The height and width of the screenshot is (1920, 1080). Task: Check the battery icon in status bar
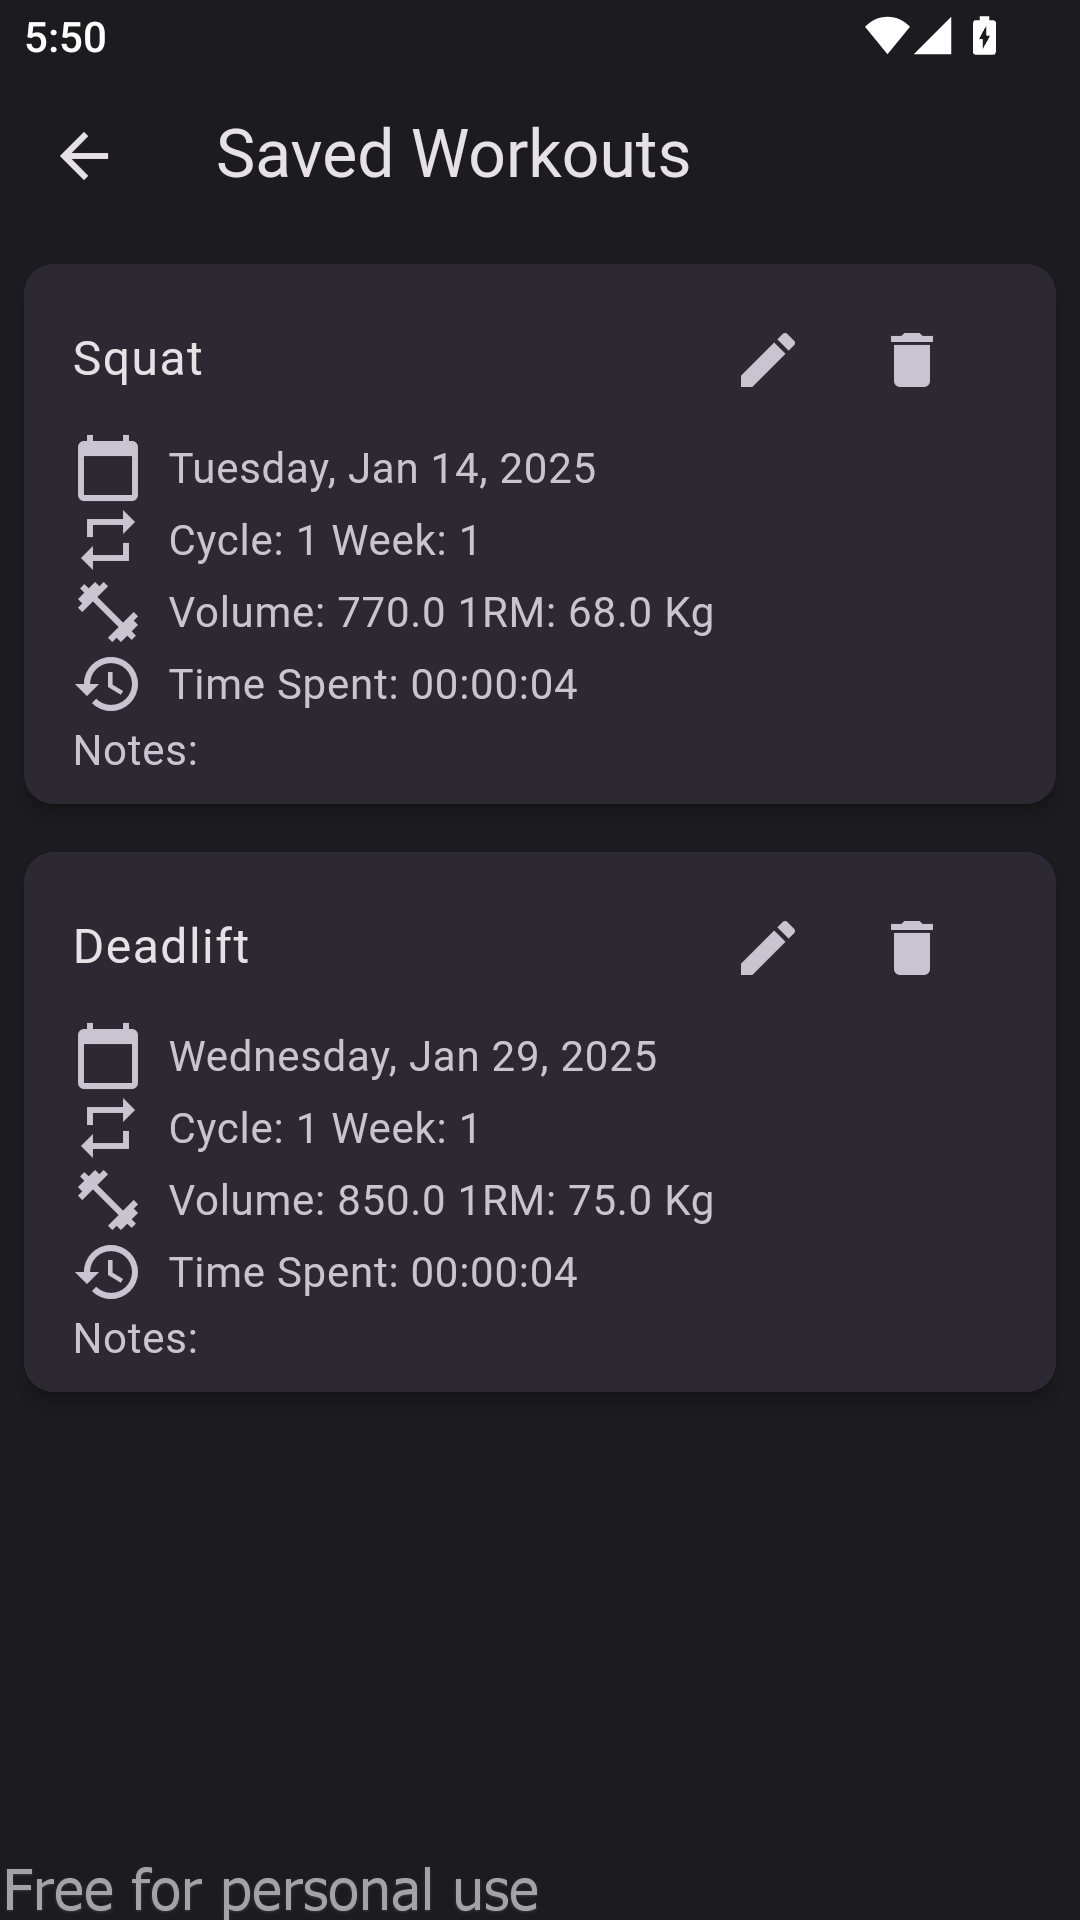point(984,37)
